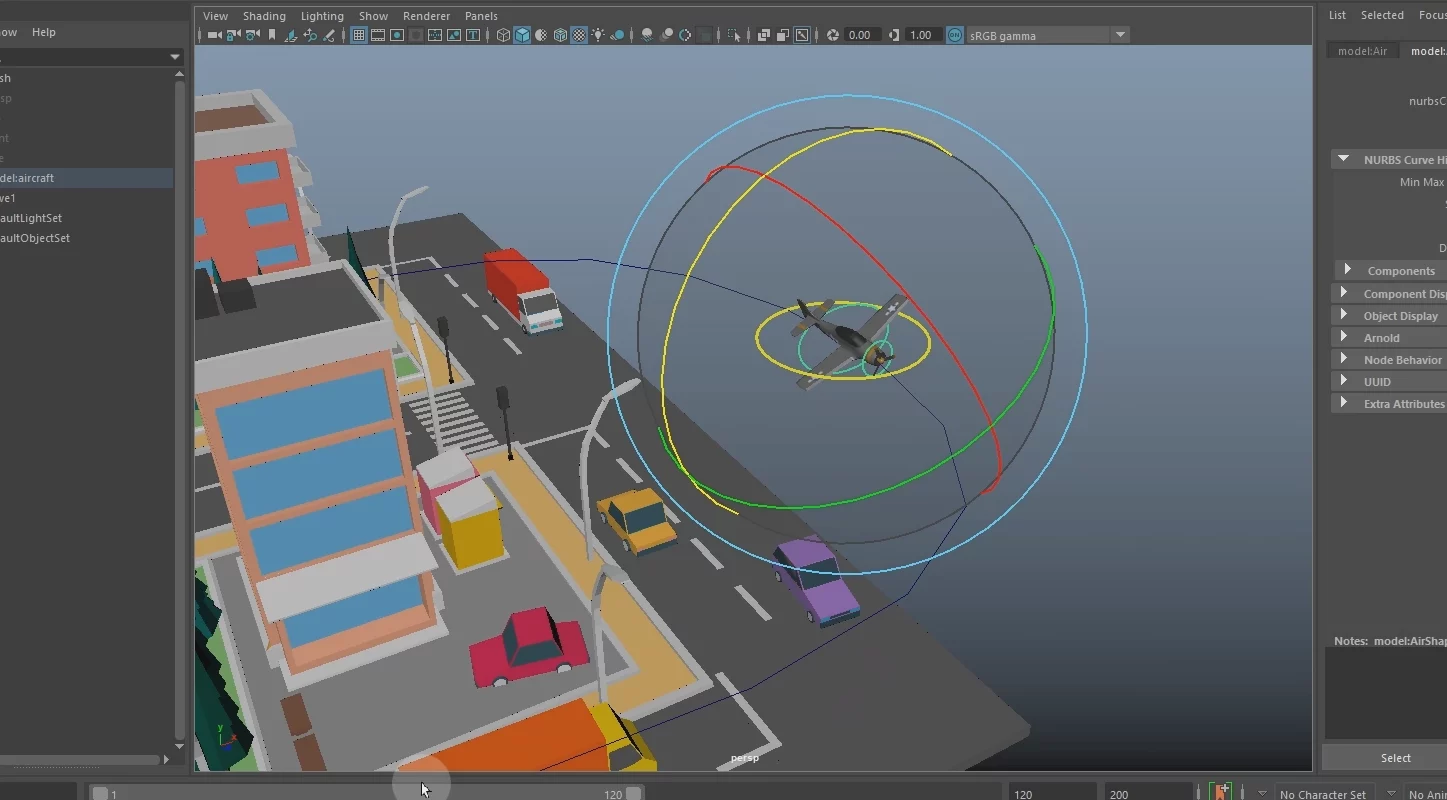Click the use all lights icon

(598, 35)
